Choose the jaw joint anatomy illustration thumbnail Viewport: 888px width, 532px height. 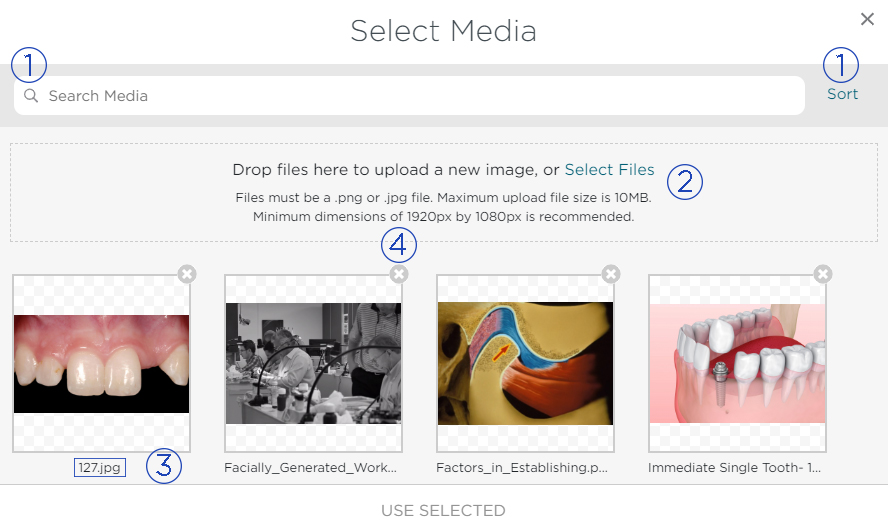point(525,364)
